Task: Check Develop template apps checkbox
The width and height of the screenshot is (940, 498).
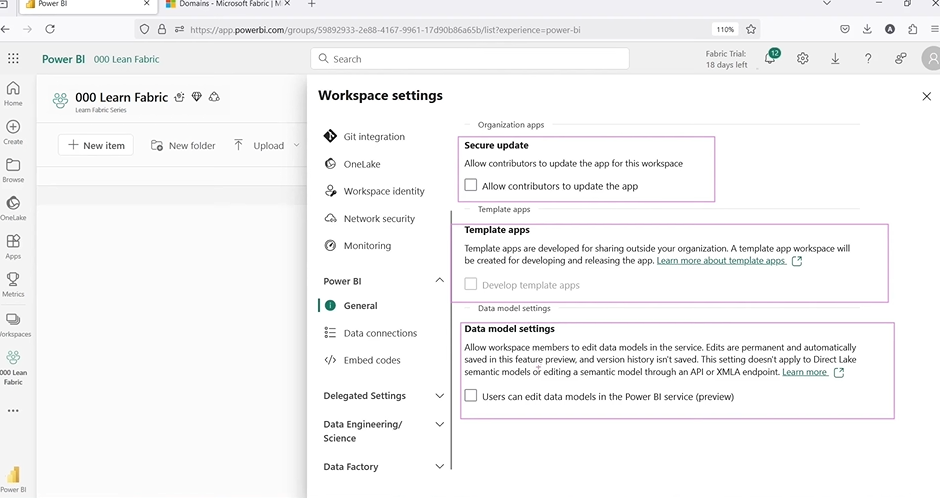Action: coord(471,284)
